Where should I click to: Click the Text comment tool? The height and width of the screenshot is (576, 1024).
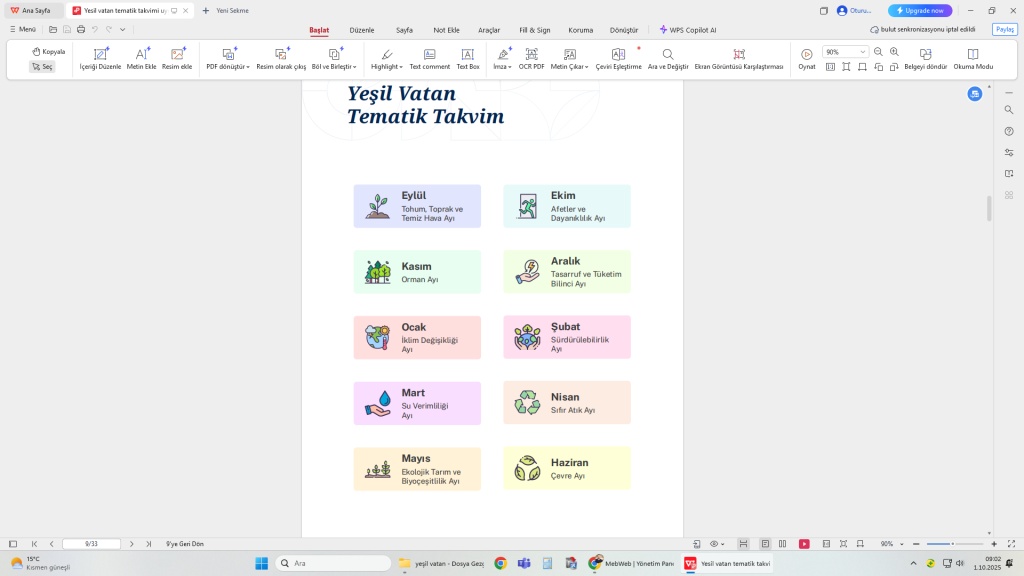[429, 54]
